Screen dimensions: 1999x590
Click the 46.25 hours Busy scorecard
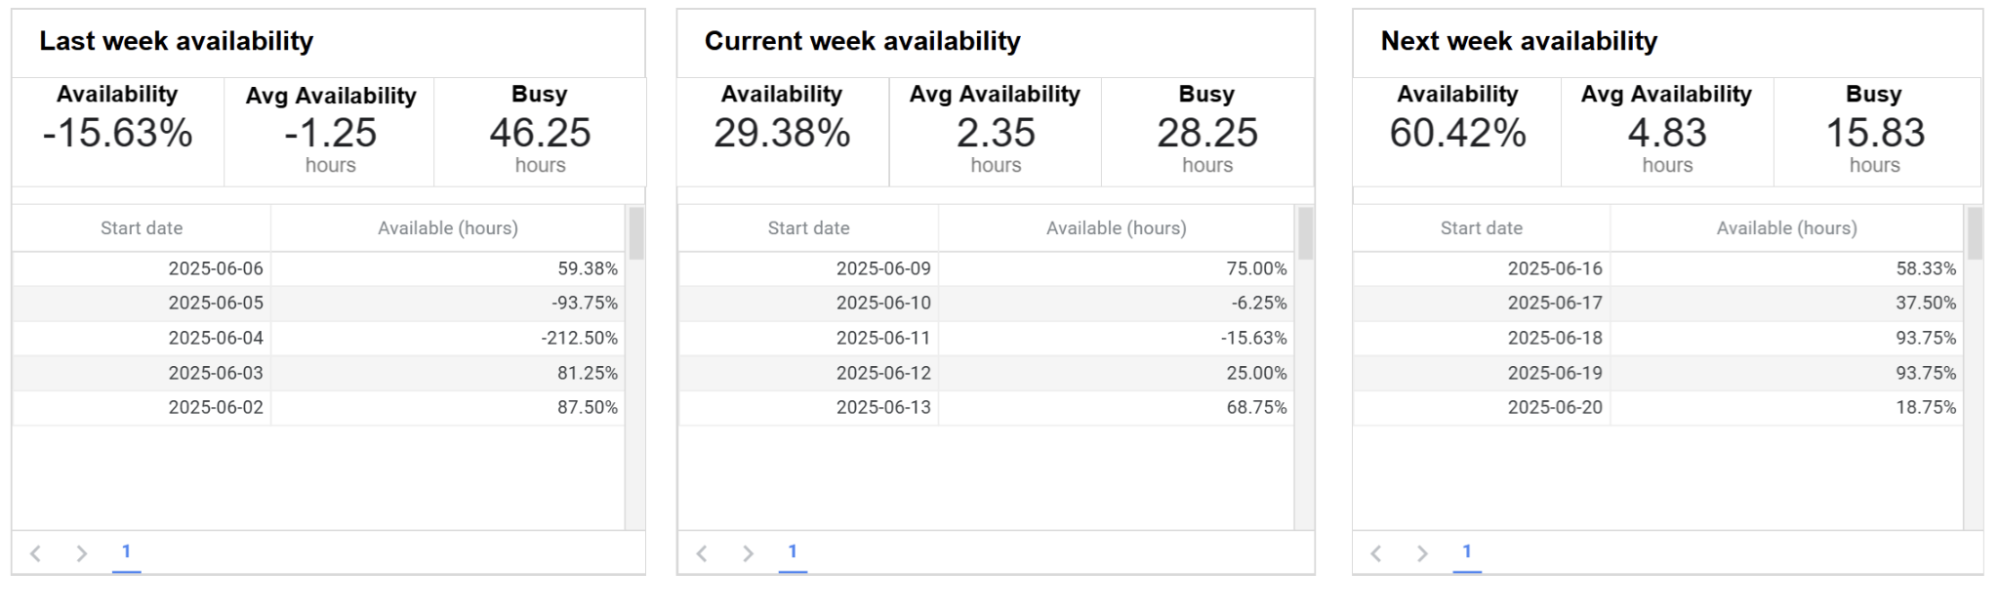click(x=540, y=132)
